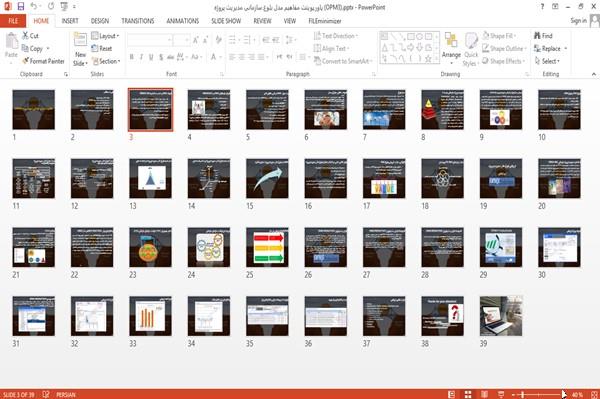Open the Text Direction dropdown

(x=336, y=36)
